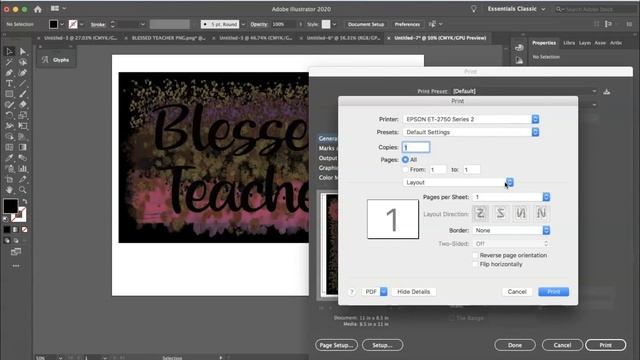The height and width of the screenshot is (360, 640).
Task: Open the PDF dropdown arrow
Action: pyautogui.click(x=384, y=292)
